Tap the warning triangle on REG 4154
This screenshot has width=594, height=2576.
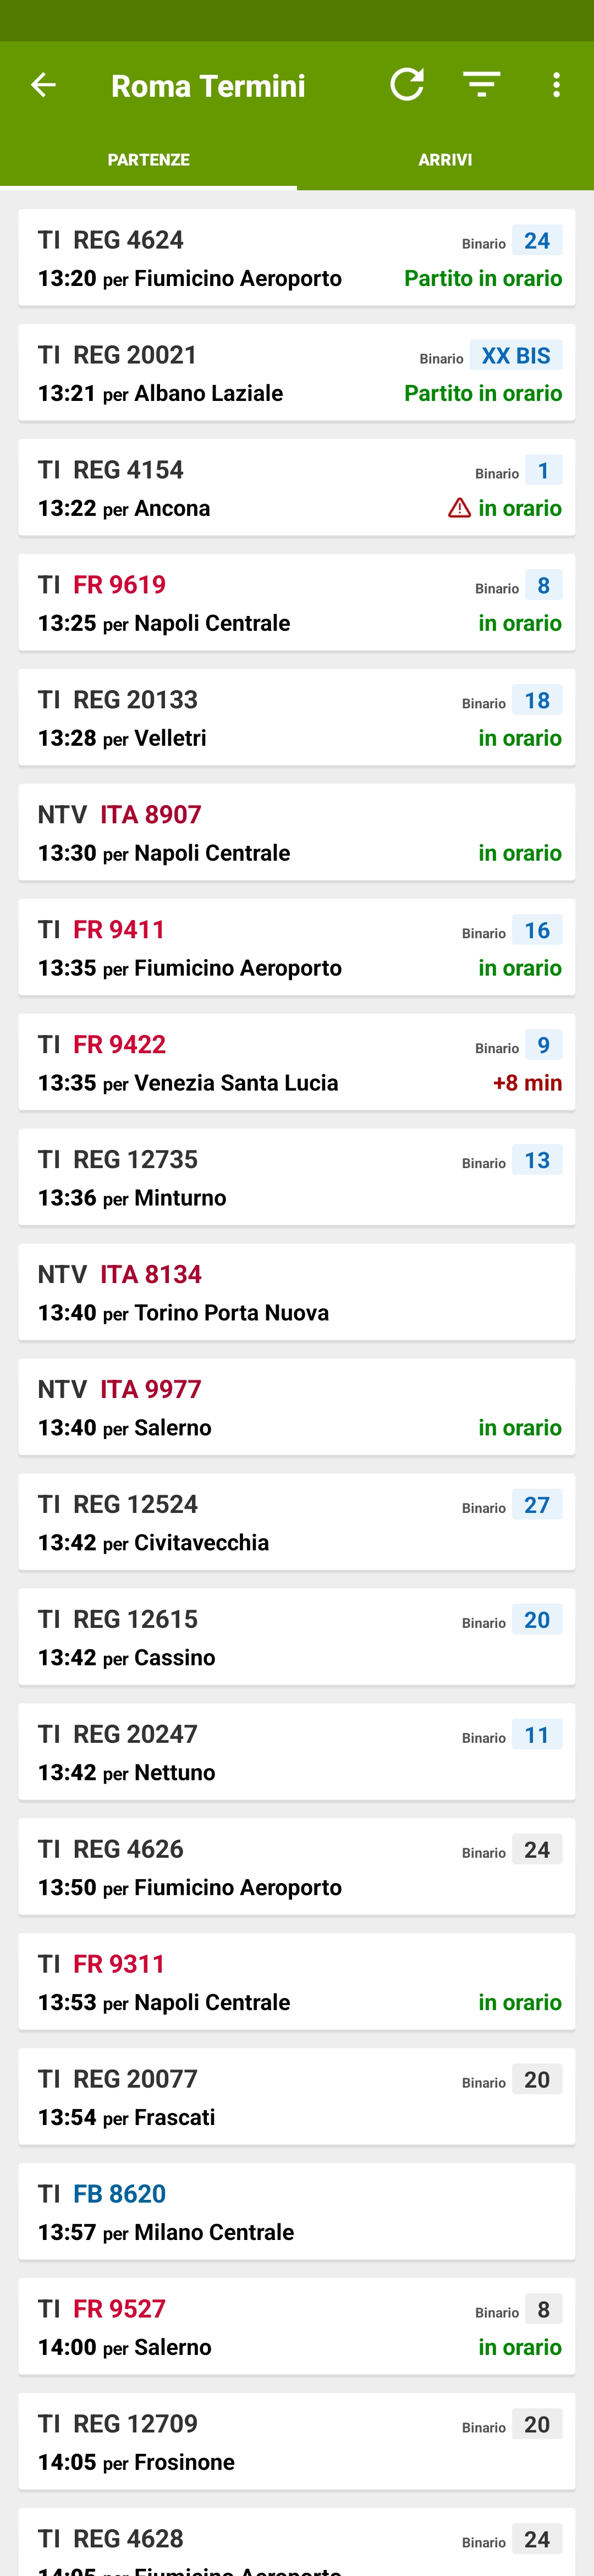[x=459, y=508]
